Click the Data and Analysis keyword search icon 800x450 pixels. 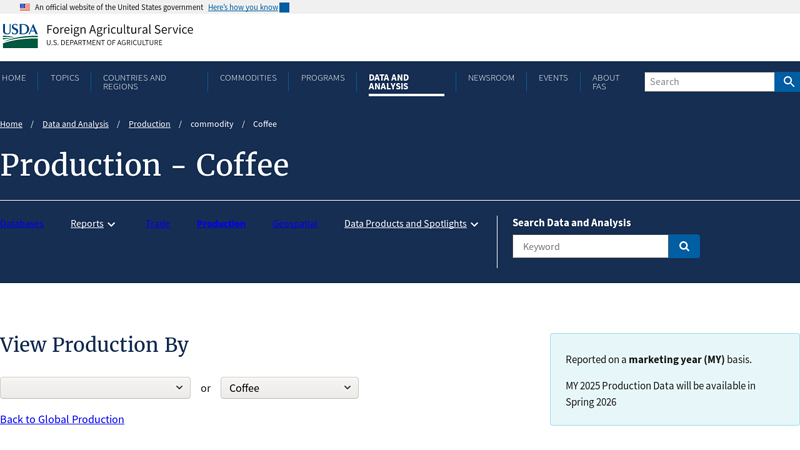(x=684, y=246)
